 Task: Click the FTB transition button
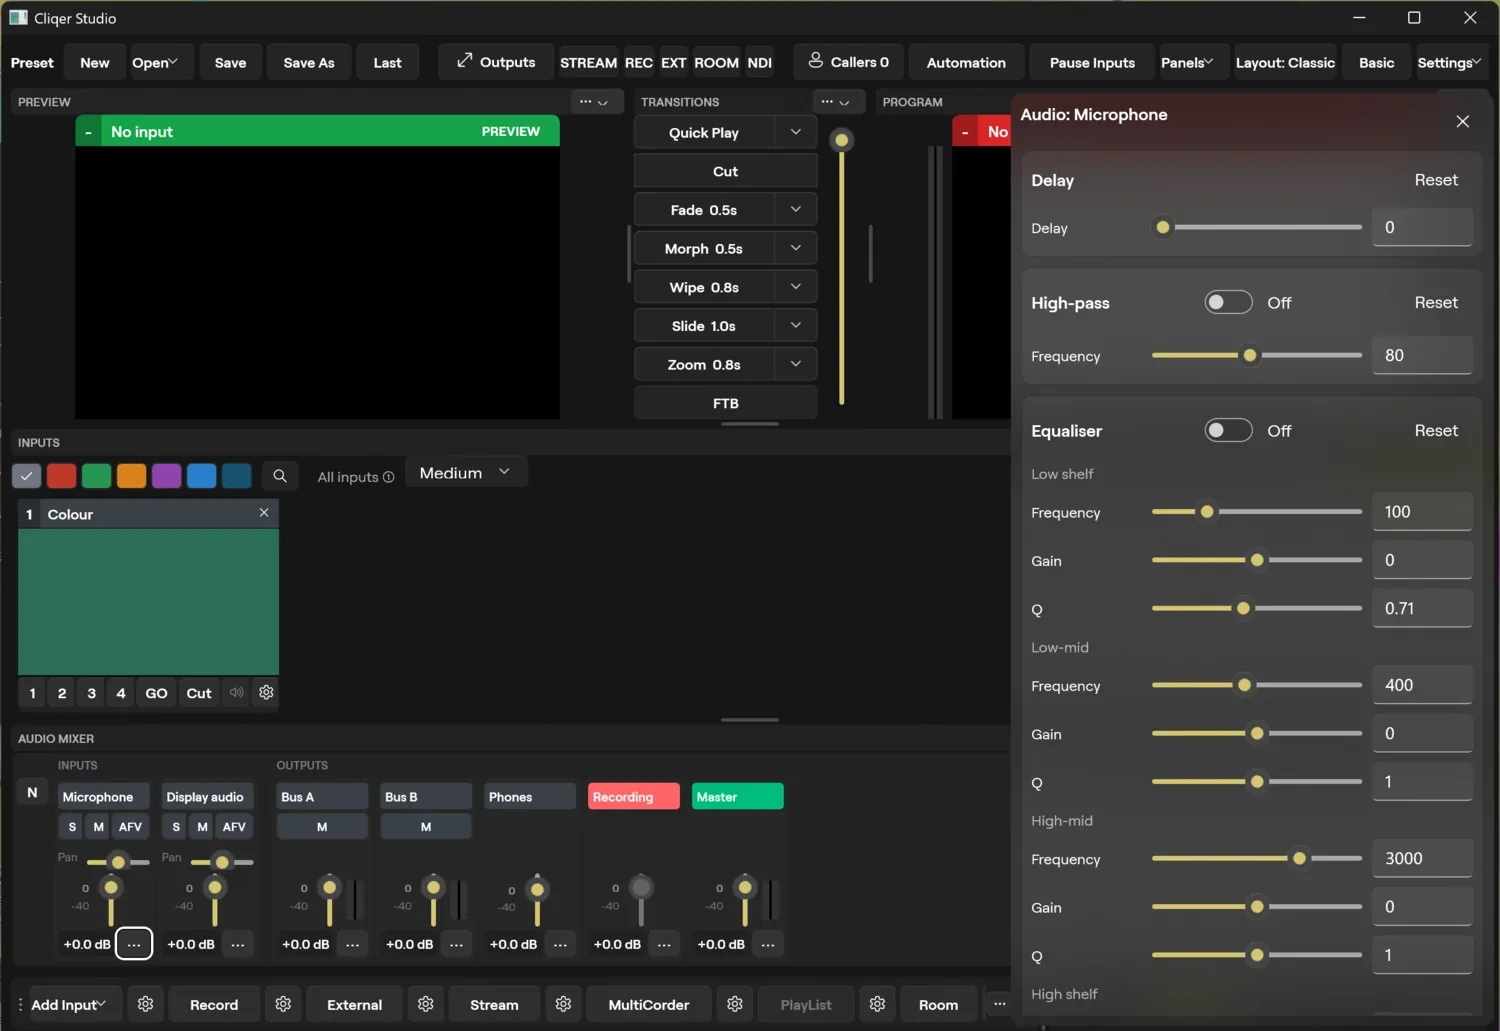coord(725,403)
